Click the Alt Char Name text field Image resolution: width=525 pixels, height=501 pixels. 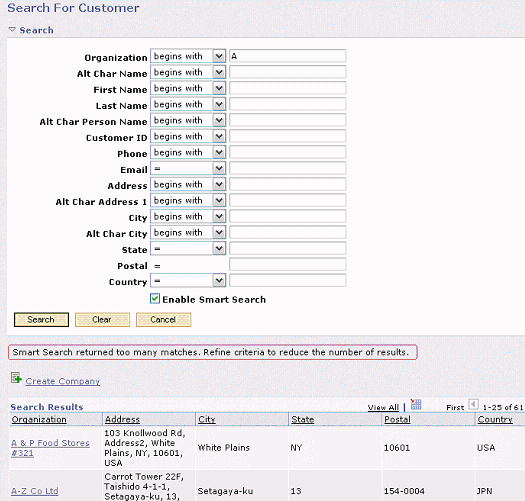pos(288,72)
